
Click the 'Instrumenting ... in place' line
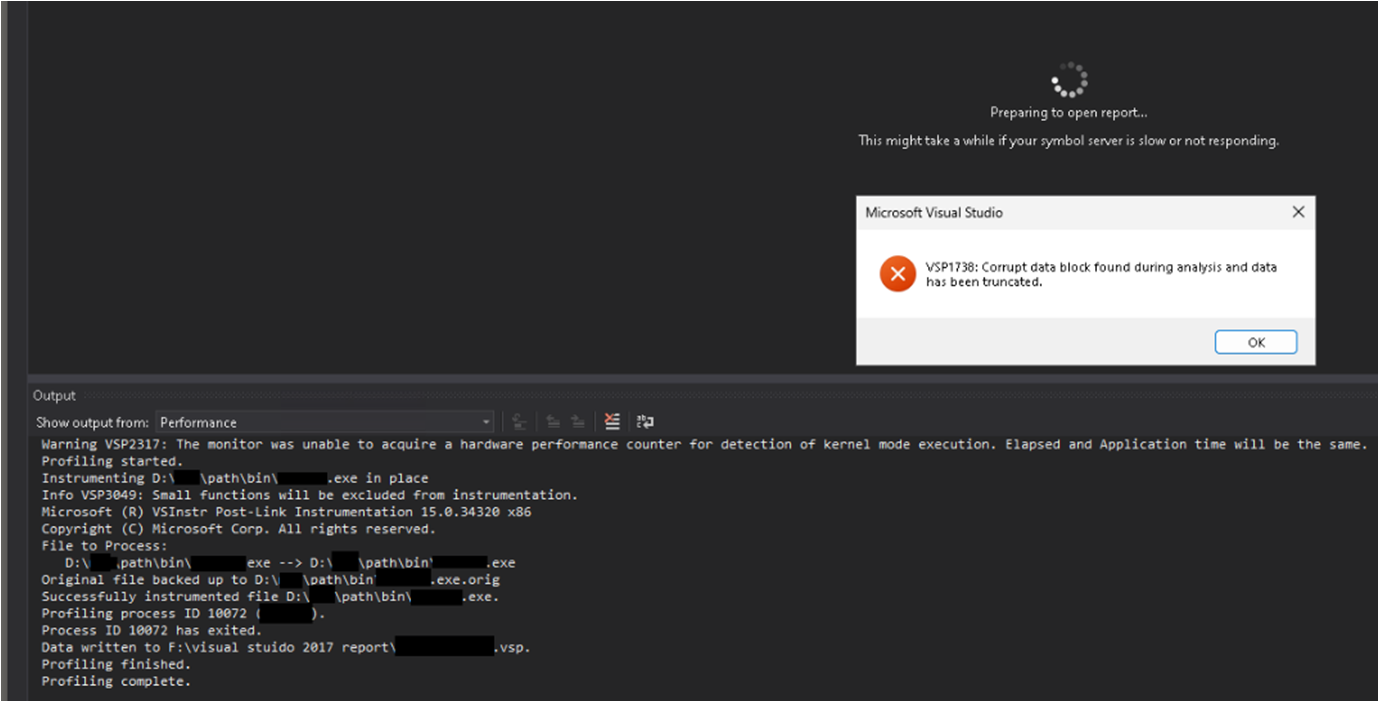(x=235, y=478)
